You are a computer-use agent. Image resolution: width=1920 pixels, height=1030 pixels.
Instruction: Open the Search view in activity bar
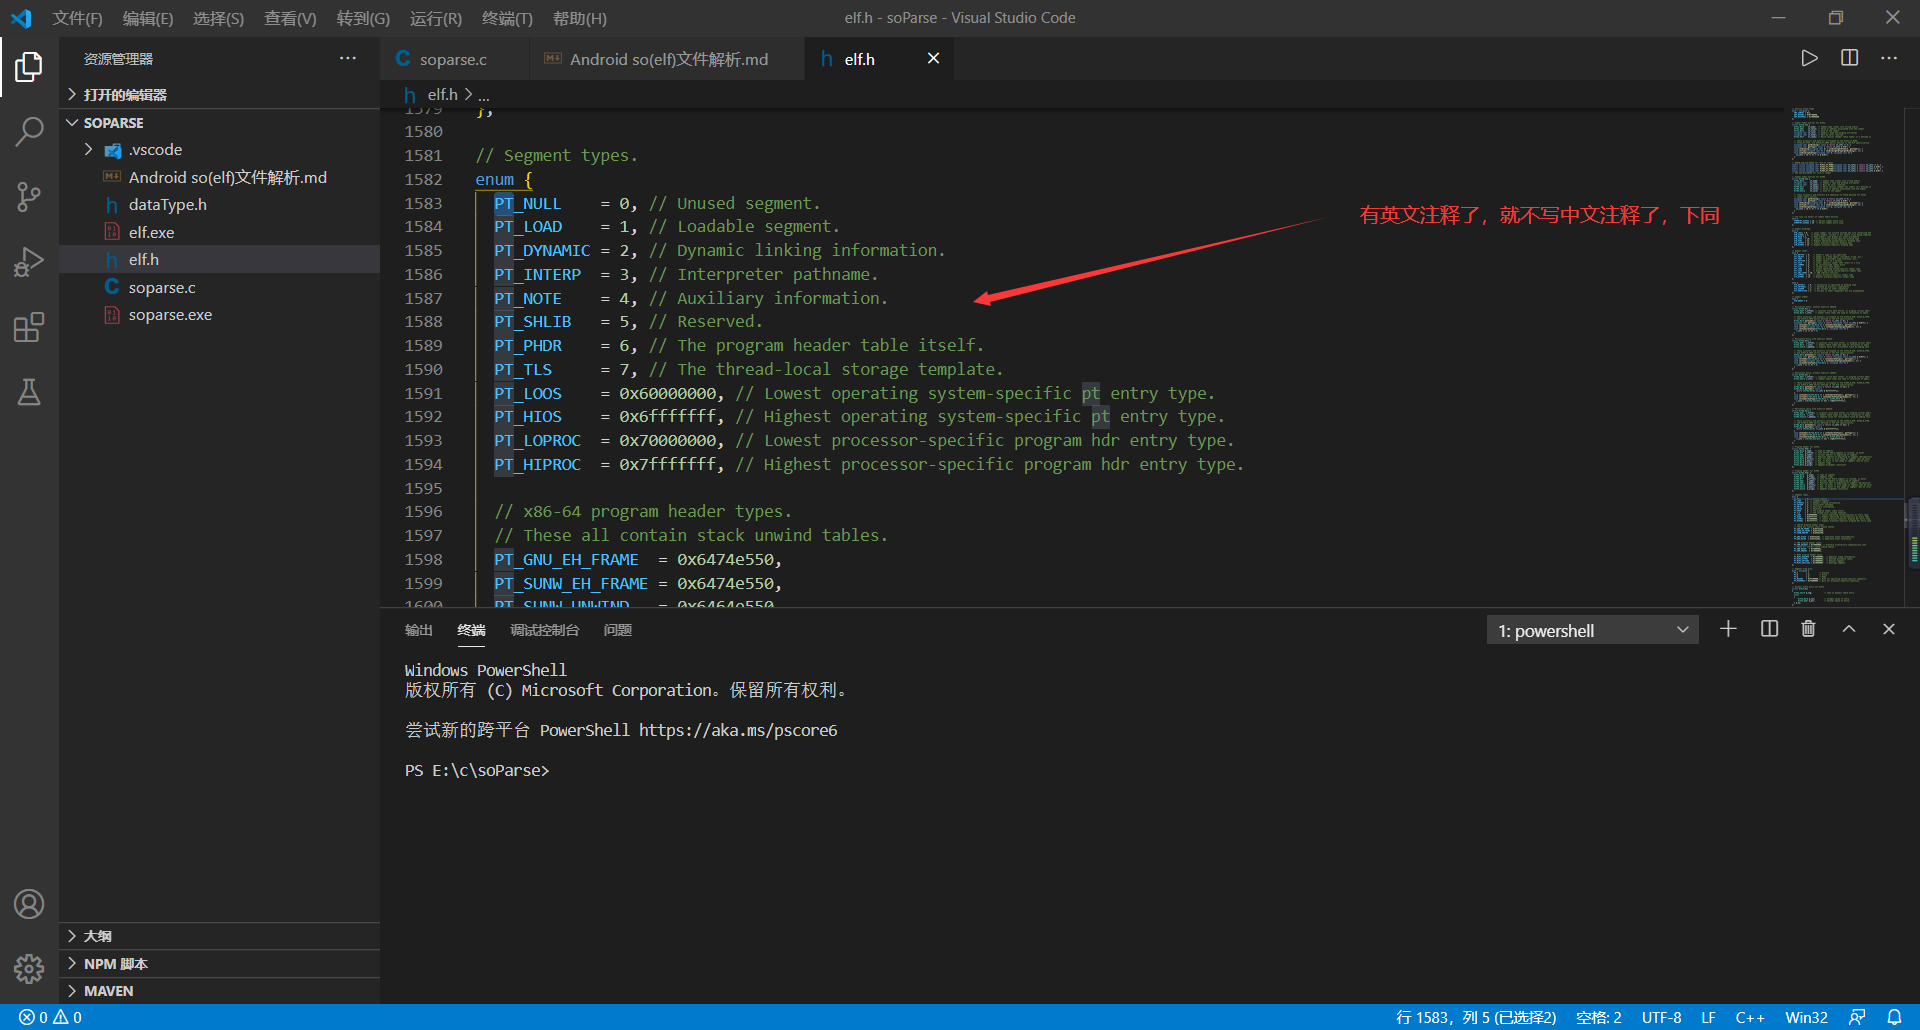click(x=29, y=131)
